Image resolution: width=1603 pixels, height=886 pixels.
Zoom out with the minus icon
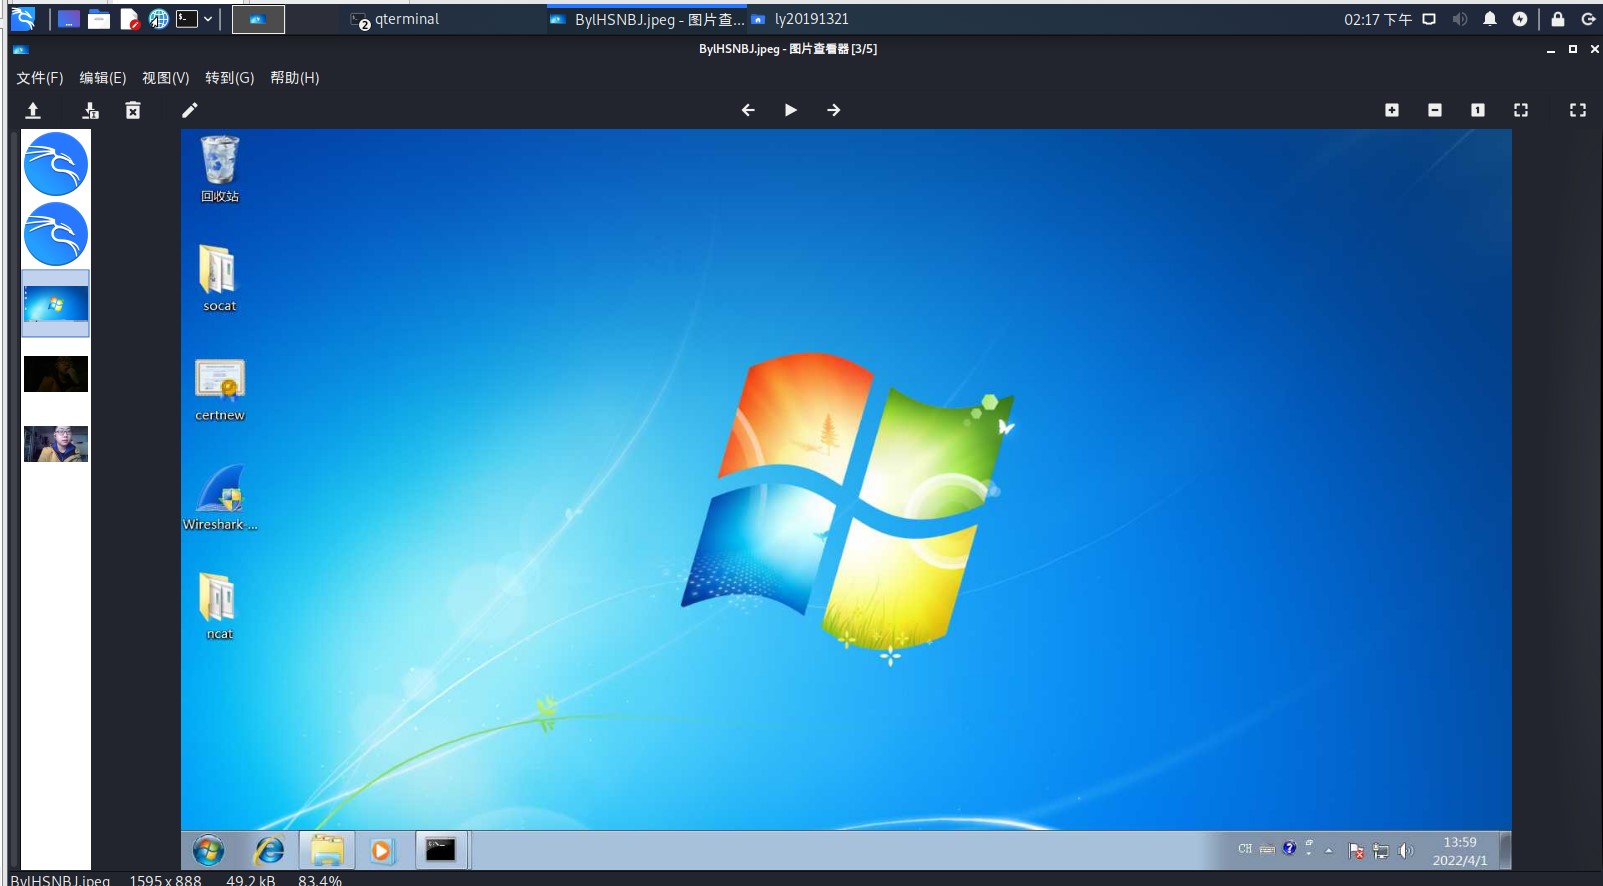(1435, 110)
